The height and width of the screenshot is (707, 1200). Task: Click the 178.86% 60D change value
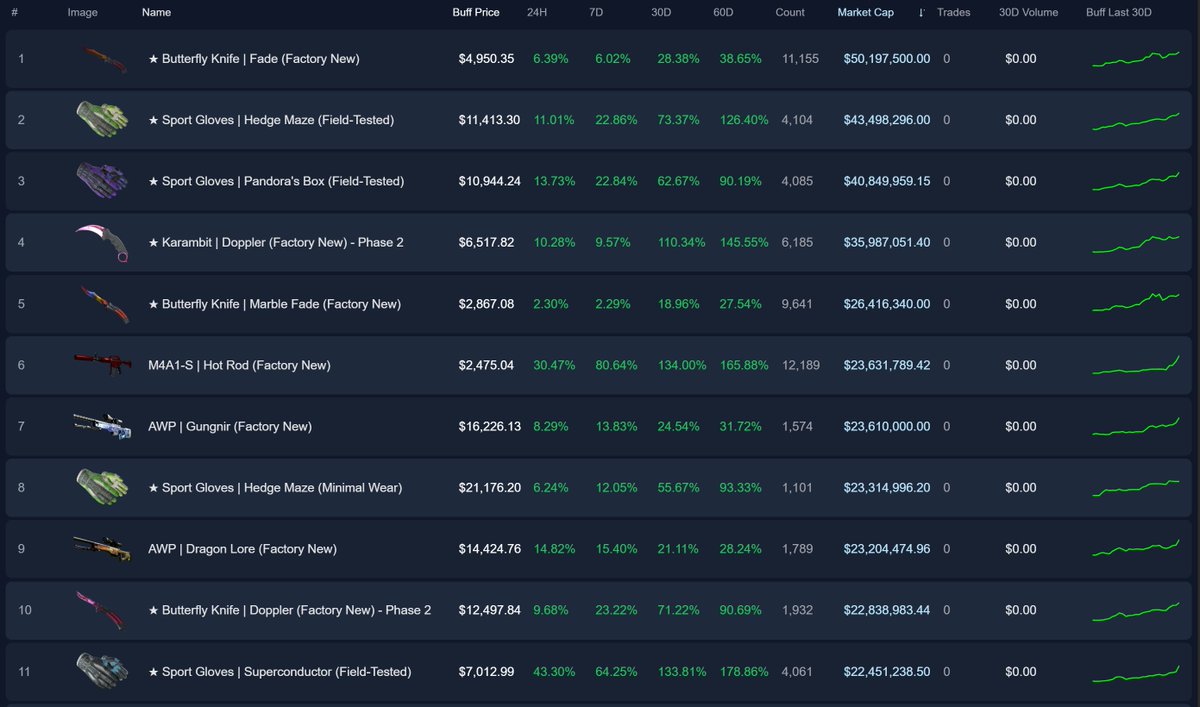point(744,671)
